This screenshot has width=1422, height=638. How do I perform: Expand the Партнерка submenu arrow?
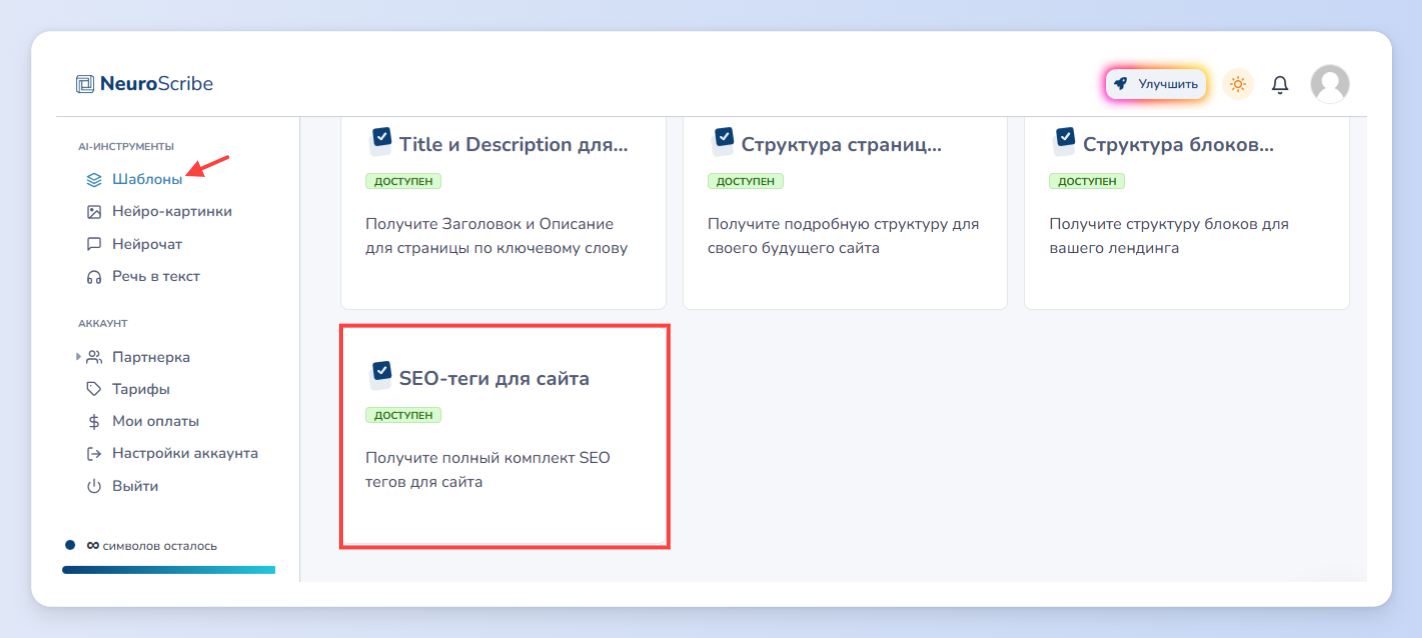pyautogui.click(x=79, y=357)
